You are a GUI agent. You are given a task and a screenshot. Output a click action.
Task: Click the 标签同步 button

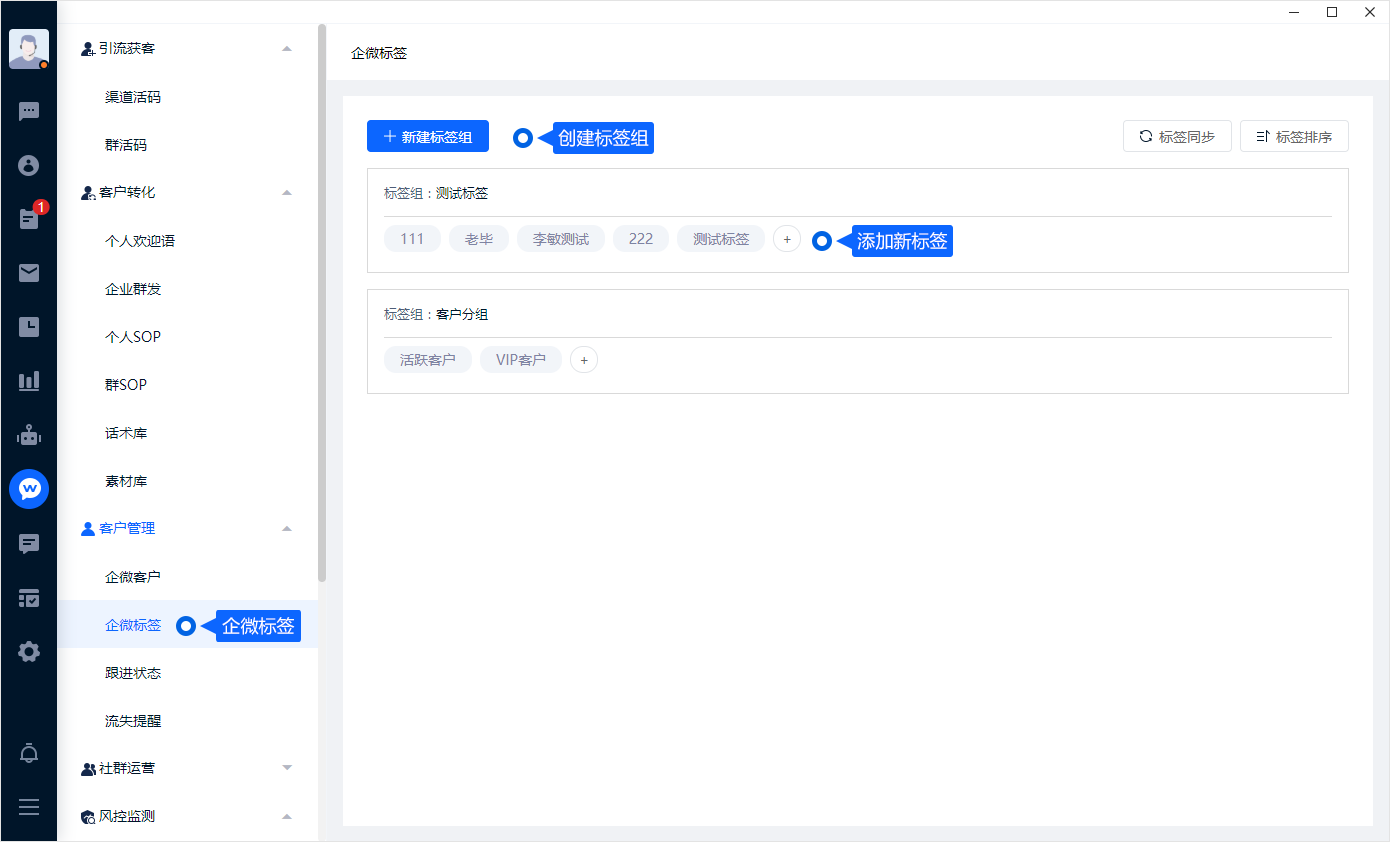coord(1177,137)
